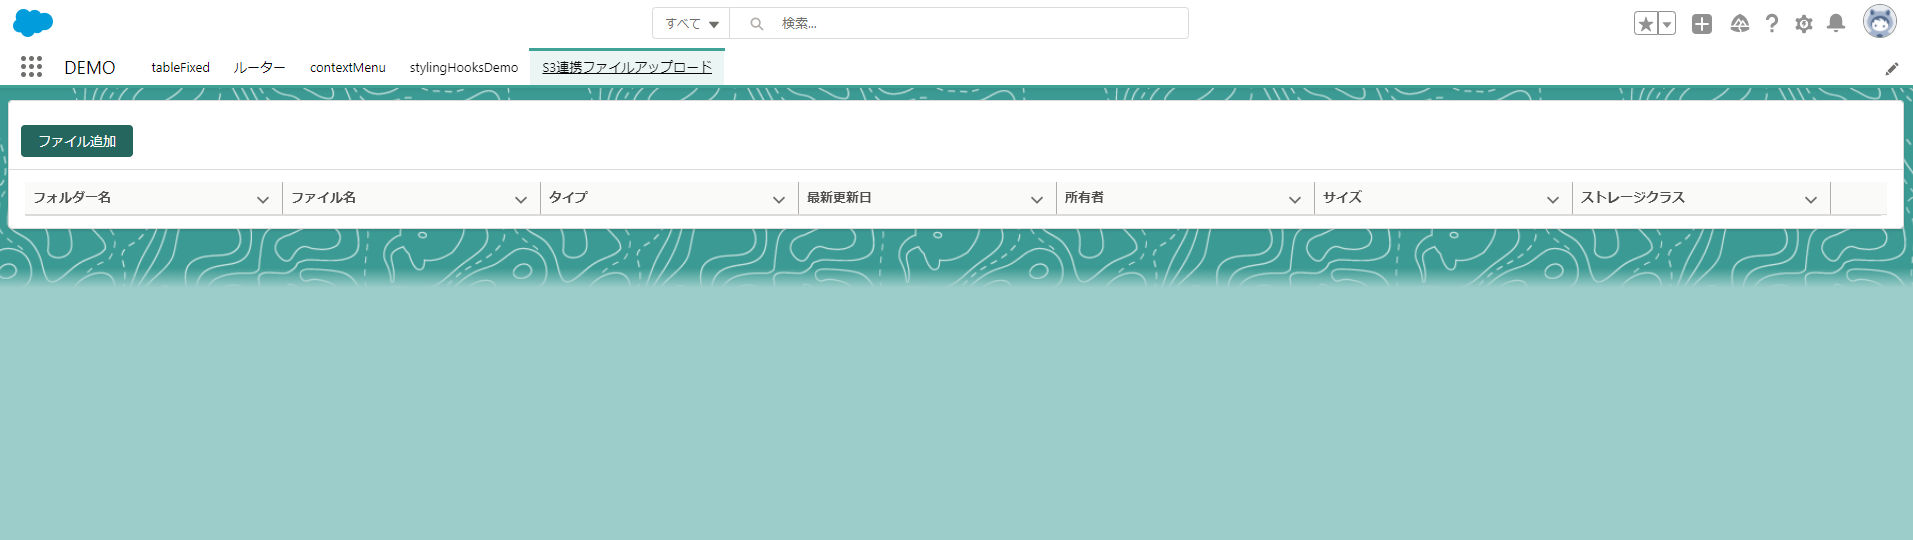1913x540 pixels.
Task: Open the Trailhead guidance icon
Action: (1740, 24)
